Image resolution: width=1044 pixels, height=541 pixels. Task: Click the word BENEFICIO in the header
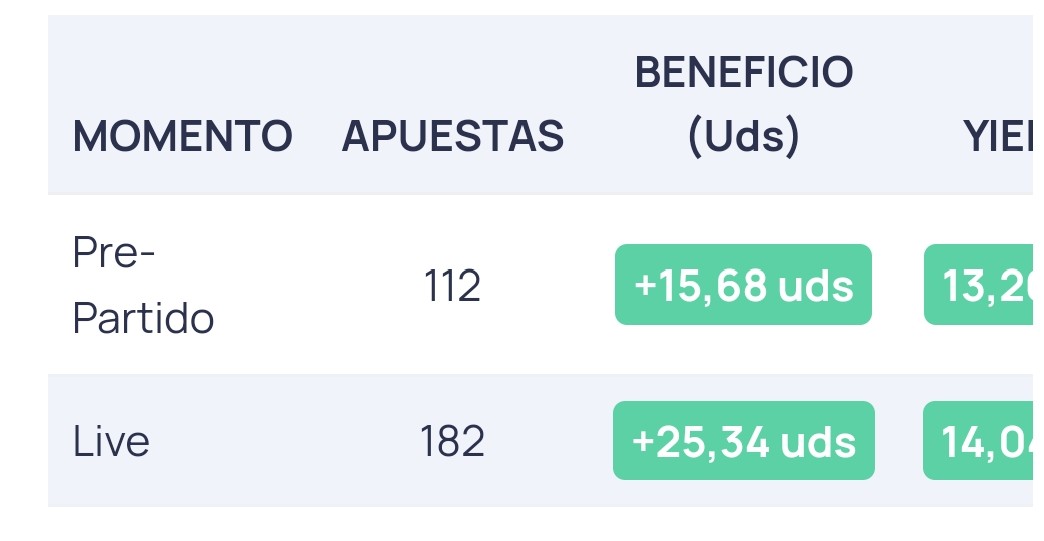tap(744, 72)
